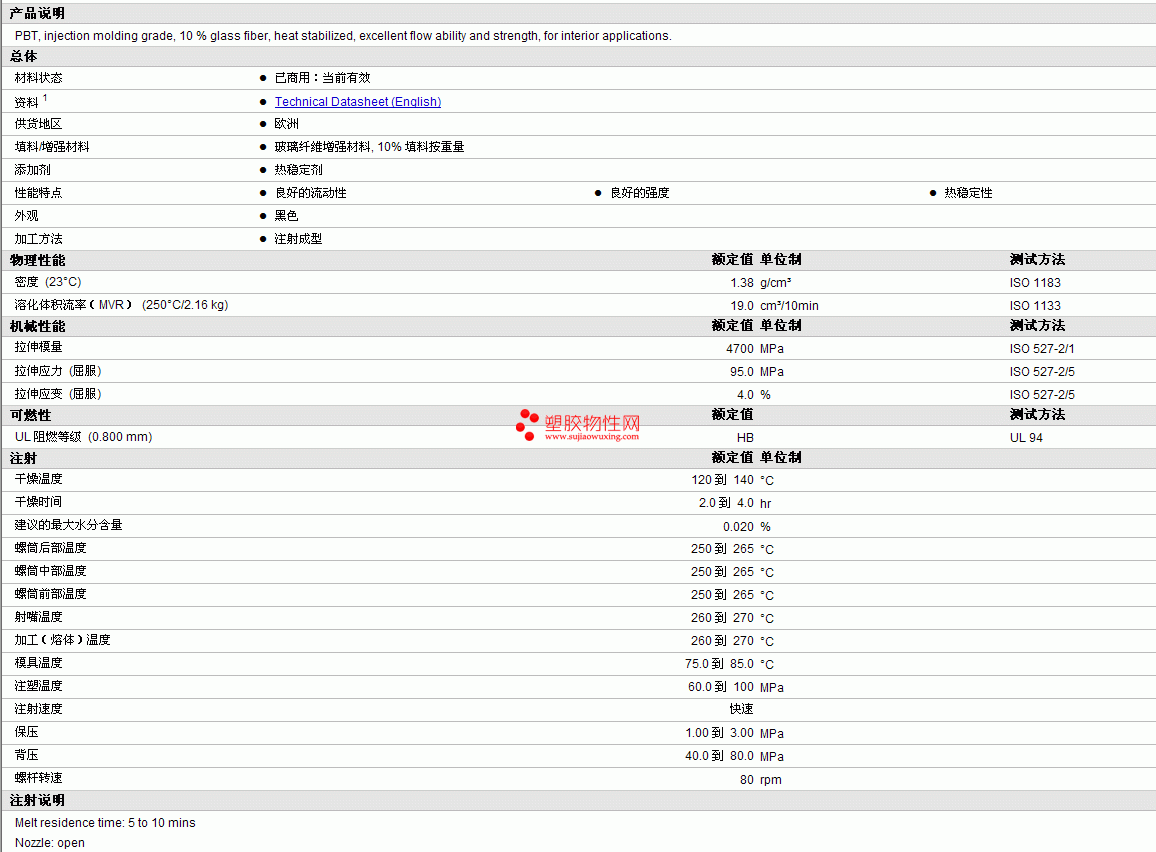Click the 快速 injection speed value
Screen dimensions: 1156x852
pyautogui.click(x=742, y=709)
